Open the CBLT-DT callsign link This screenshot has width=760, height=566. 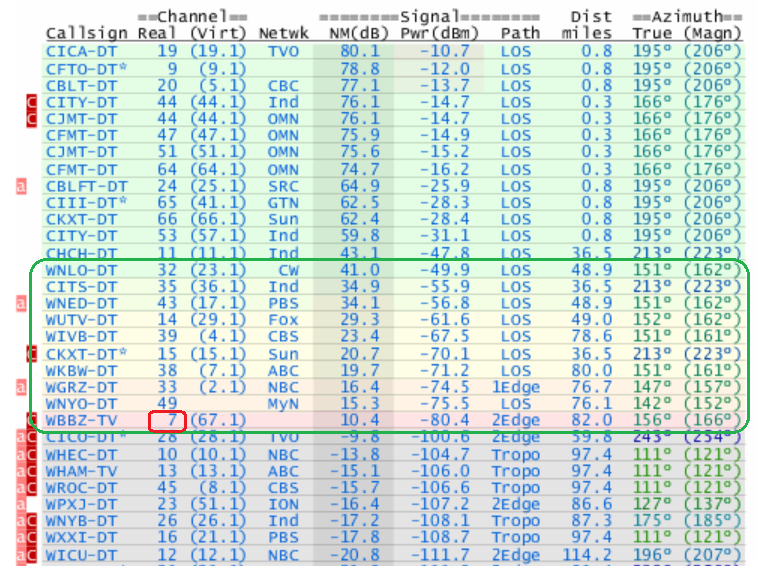(81, 86)
